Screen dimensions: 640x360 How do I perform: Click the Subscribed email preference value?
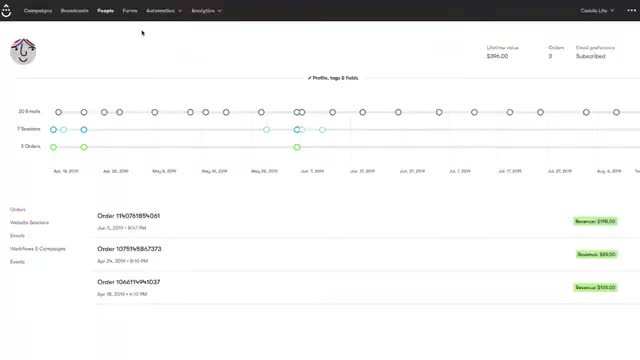591,56
